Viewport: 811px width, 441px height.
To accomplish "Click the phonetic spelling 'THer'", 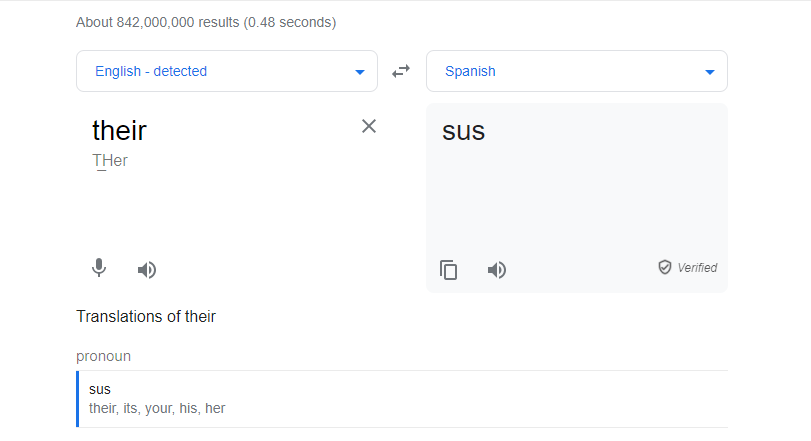I will click(x=110, y=161).
